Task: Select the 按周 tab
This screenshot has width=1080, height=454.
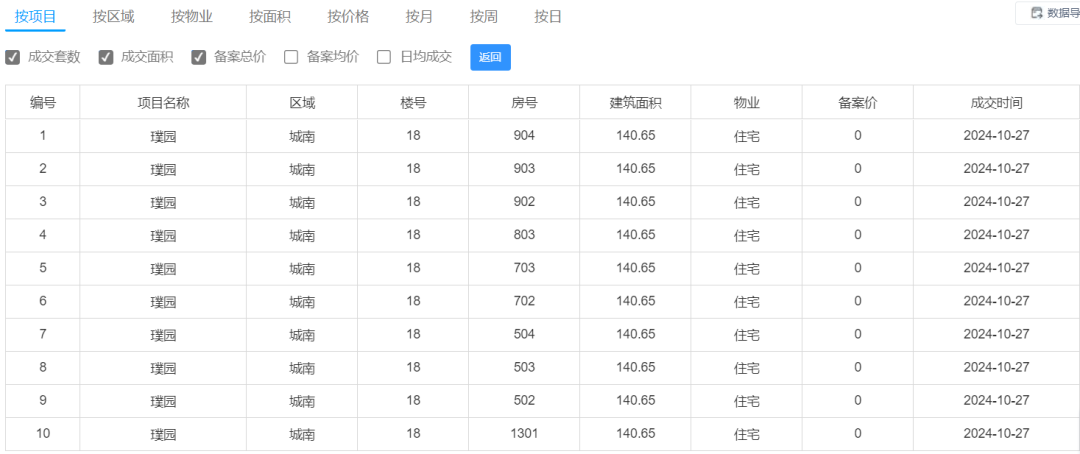Action: click(x=484, y=17)
